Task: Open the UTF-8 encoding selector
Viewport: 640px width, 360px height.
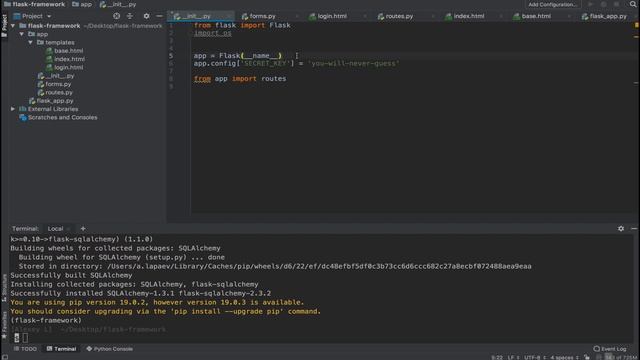Action: click(x=535, y=358)
